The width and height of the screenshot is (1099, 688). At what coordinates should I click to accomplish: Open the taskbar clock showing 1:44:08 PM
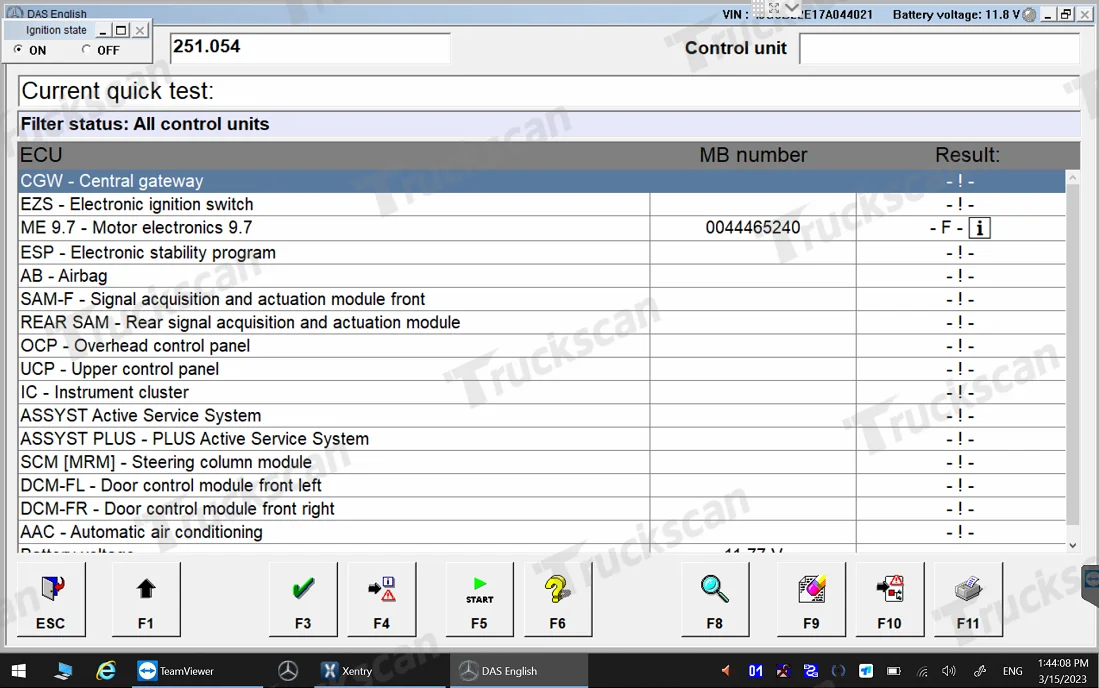click(x=1063, y=671)
